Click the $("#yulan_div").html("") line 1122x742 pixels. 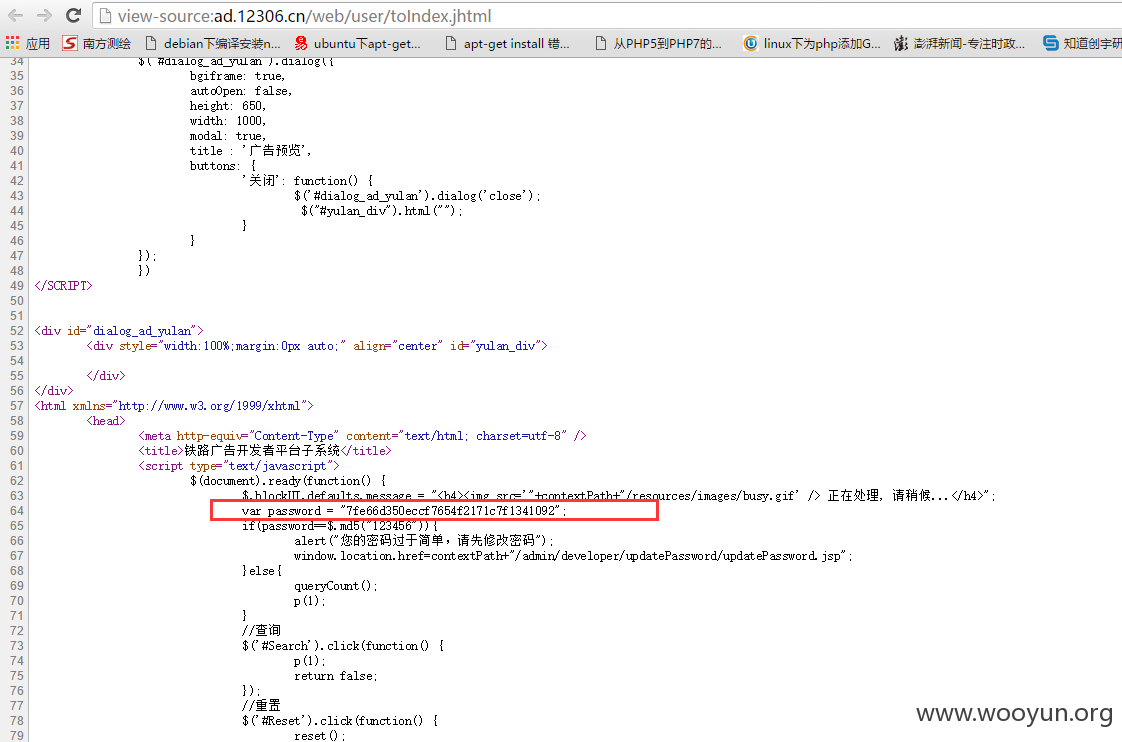click(x=382, y=210)
